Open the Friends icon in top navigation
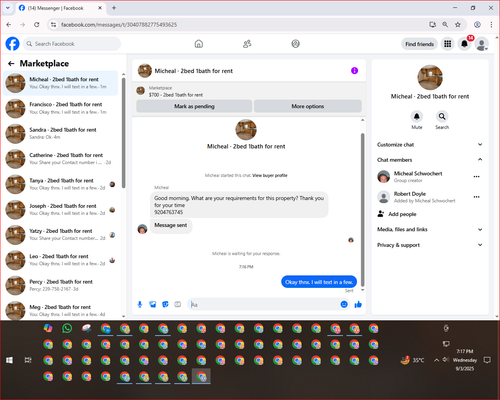Viewport: 500px width, 400px height. pos(247,44)
